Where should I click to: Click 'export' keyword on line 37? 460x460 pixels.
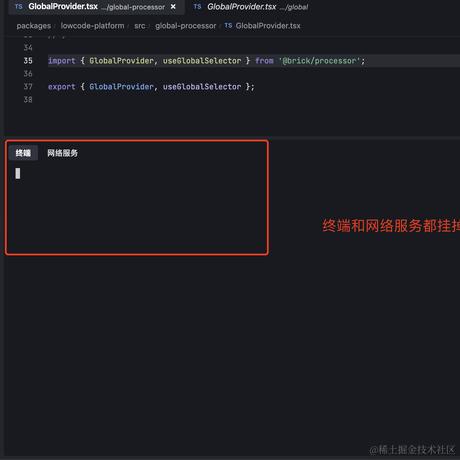62,87
